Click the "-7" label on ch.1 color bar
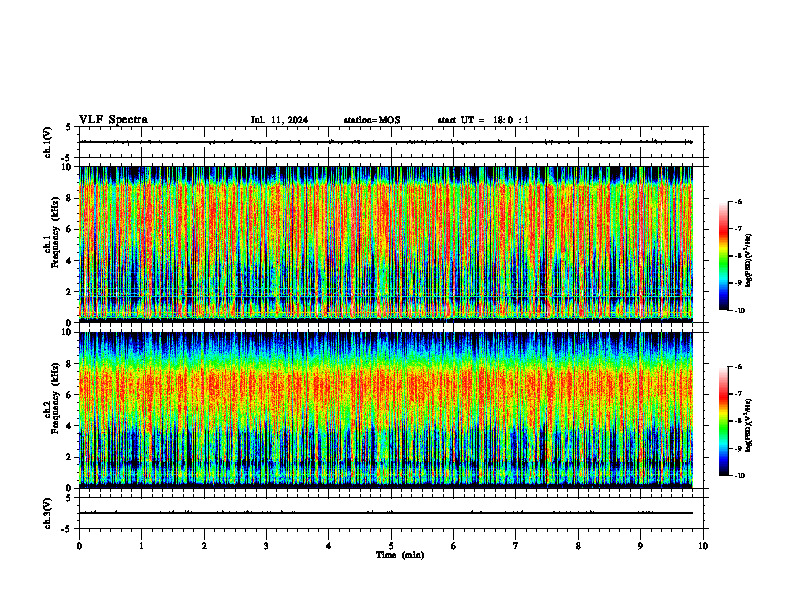 (739, 229)
